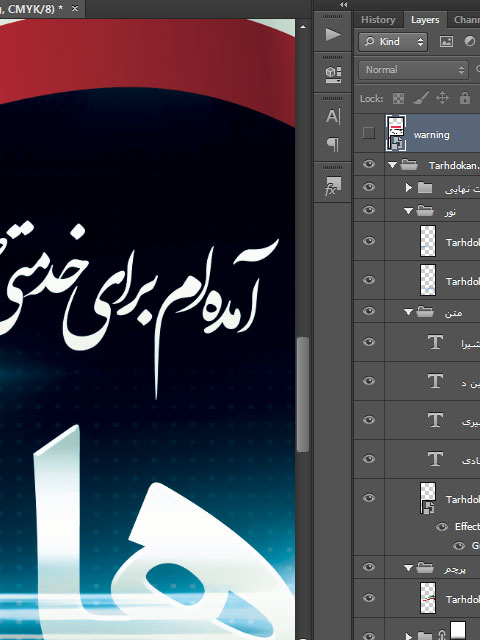Image resolution: width=480 pixels, height=640 pixels.
Task: Hide the smart object layer above Effects
Action: click(369, 498)
